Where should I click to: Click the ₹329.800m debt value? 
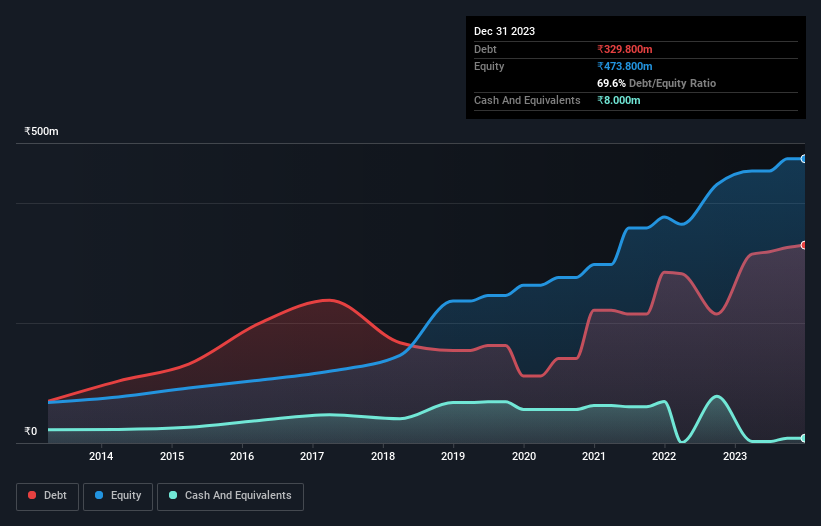pos(625,49)
